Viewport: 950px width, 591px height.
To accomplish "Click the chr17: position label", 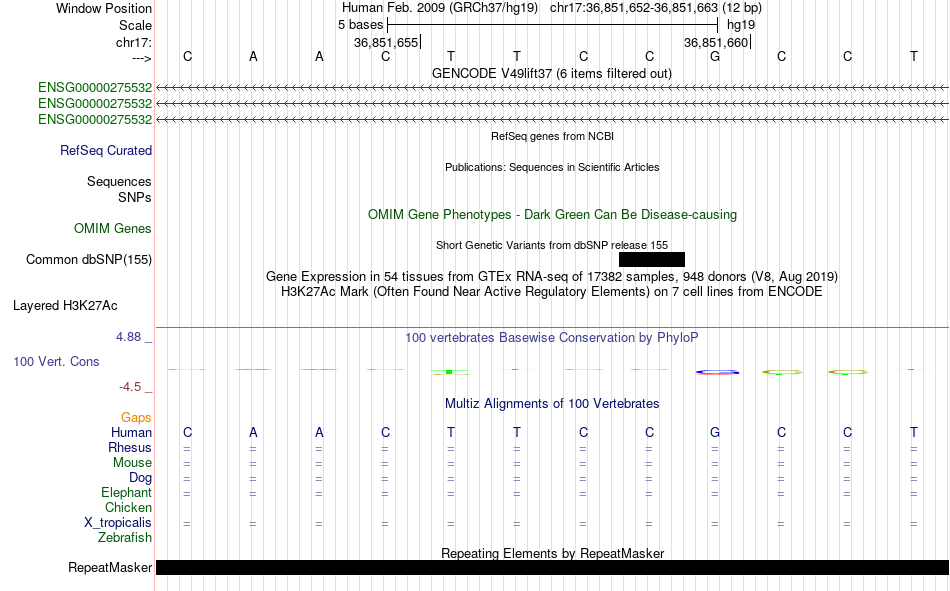I will (x=133, y=42).
